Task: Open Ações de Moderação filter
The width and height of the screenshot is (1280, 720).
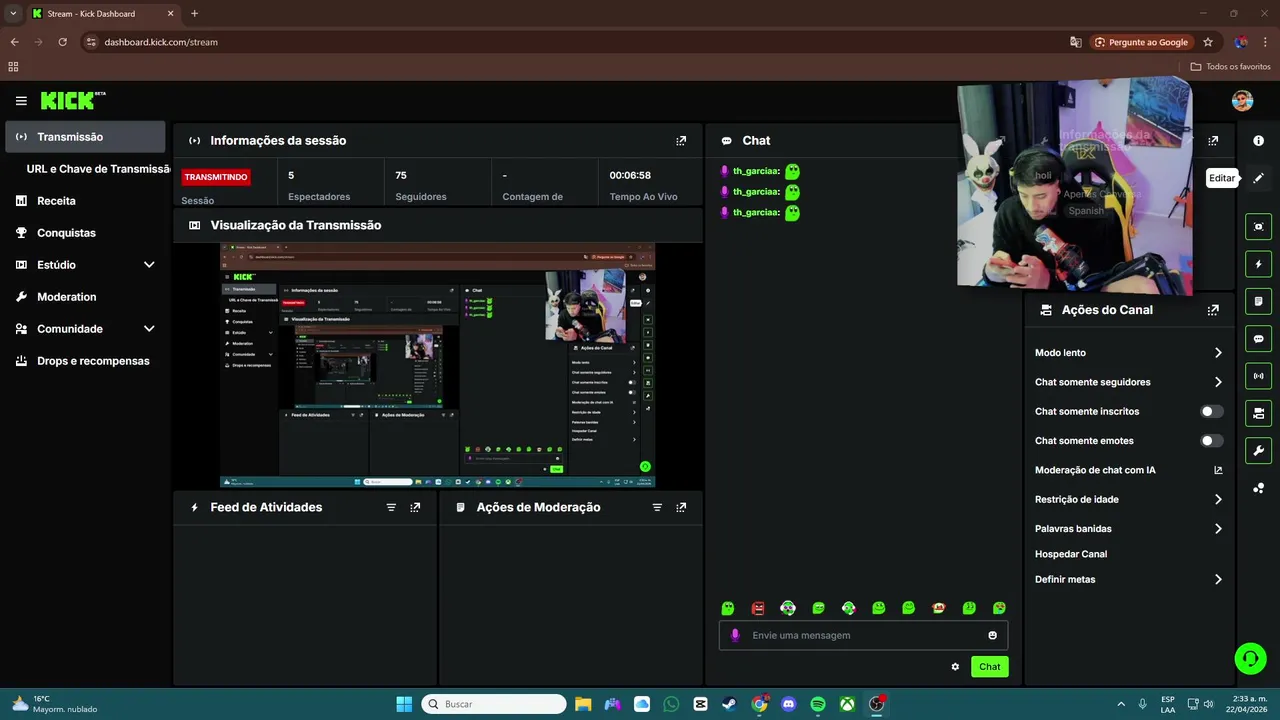Action: click(657, 508)
